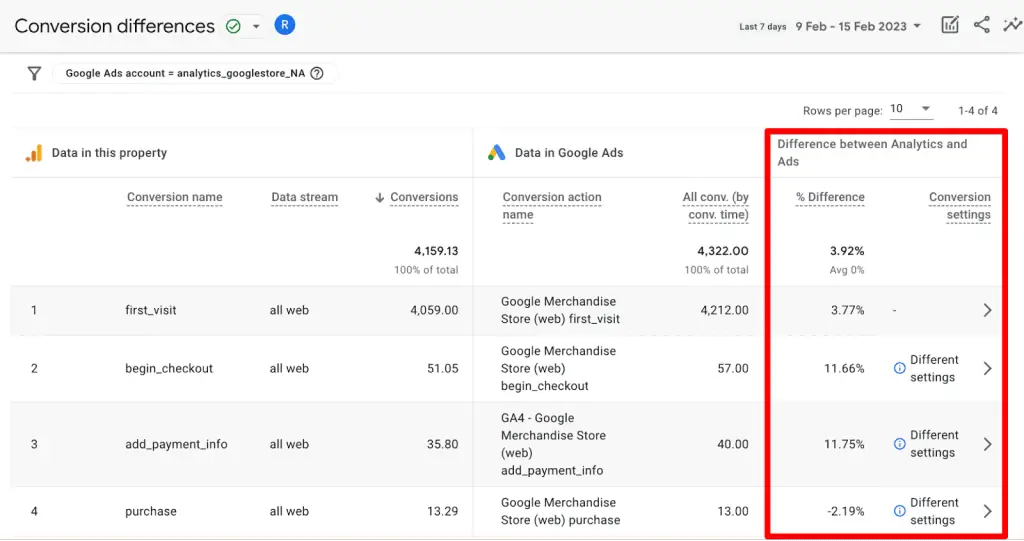Screen dimensions: 1024x541
Task: Click the 51.05 conversions value
Action: (x=443, y=369)
